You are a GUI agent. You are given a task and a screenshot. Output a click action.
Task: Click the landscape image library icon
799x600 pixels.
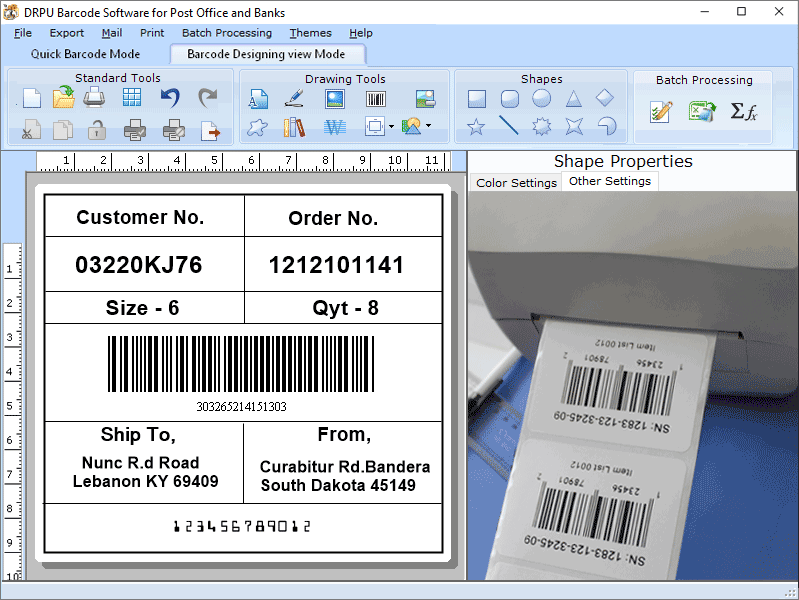[x=425, y=98]
